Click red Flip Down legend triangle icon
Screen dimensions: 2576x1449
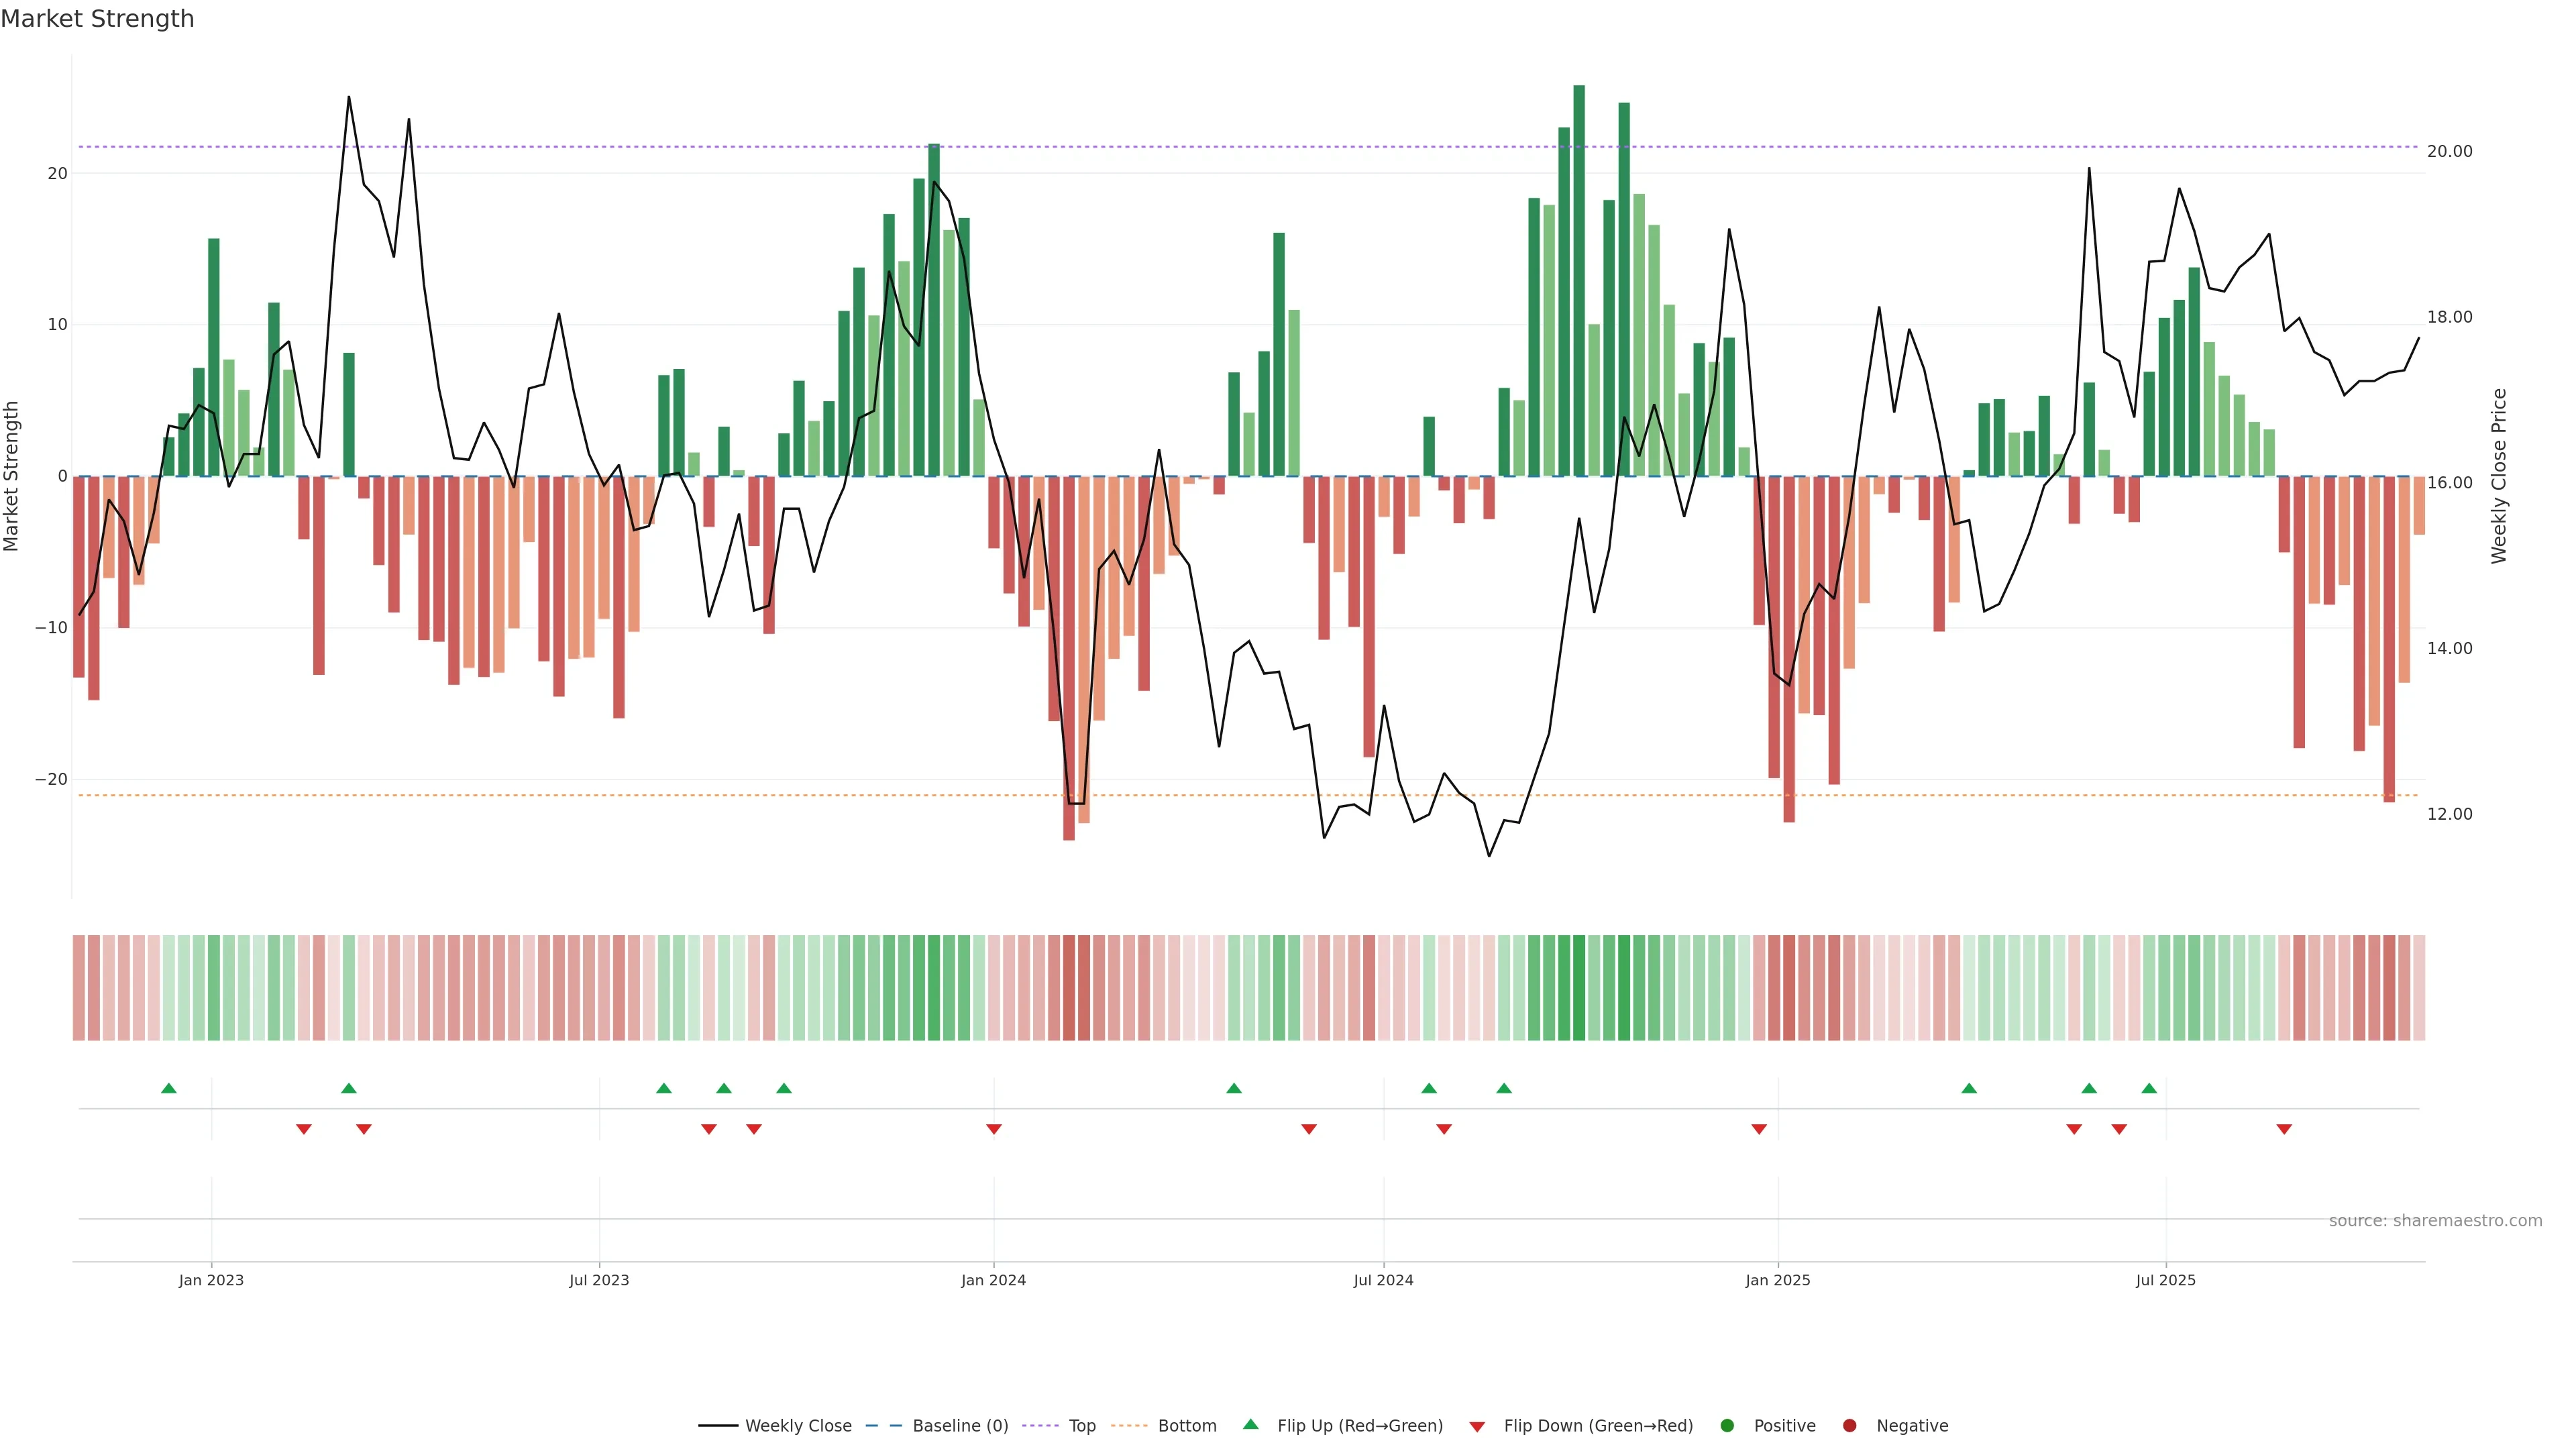coord(1477,1427)
